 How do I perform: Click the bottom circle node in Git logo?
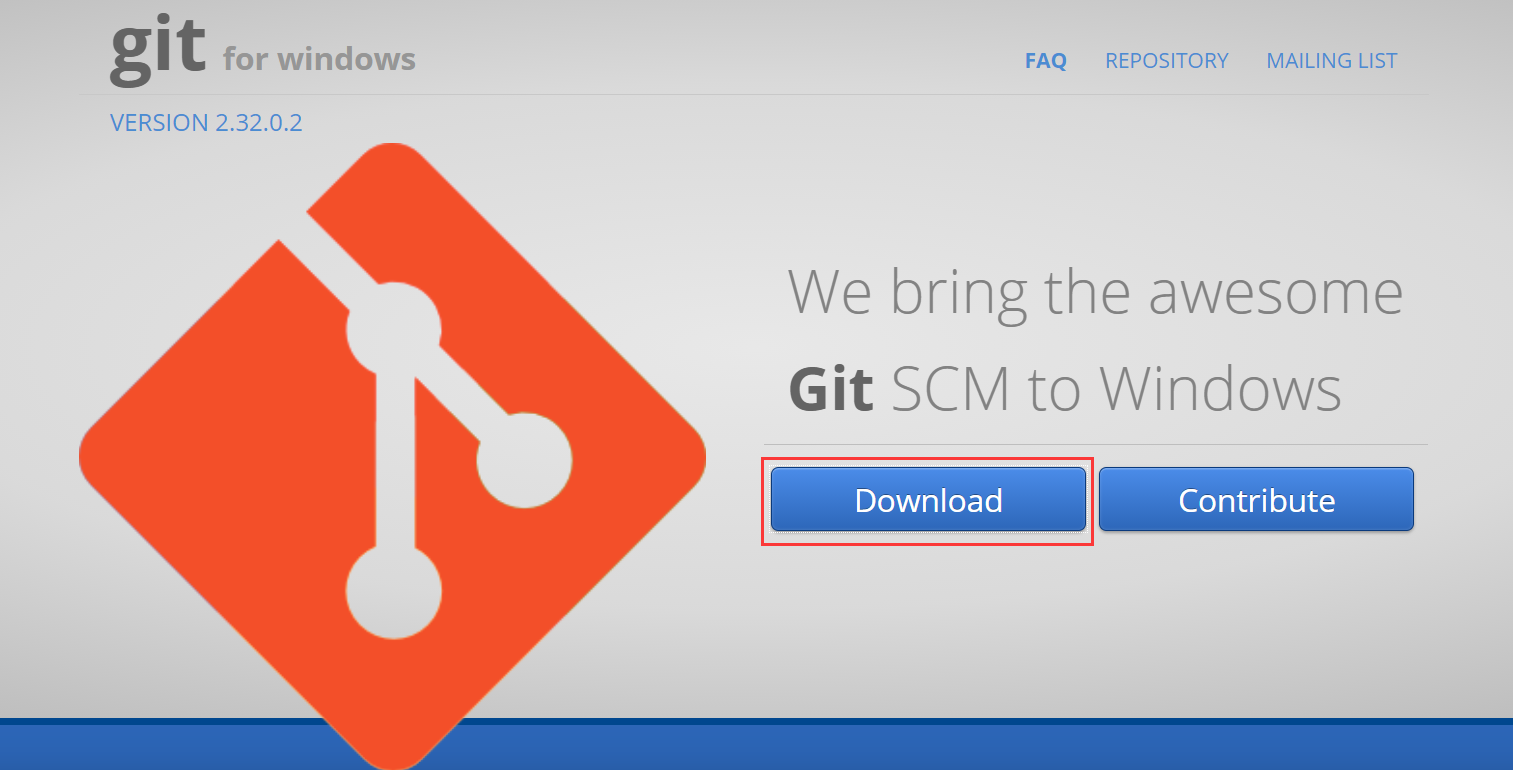[x=393, y=592]
